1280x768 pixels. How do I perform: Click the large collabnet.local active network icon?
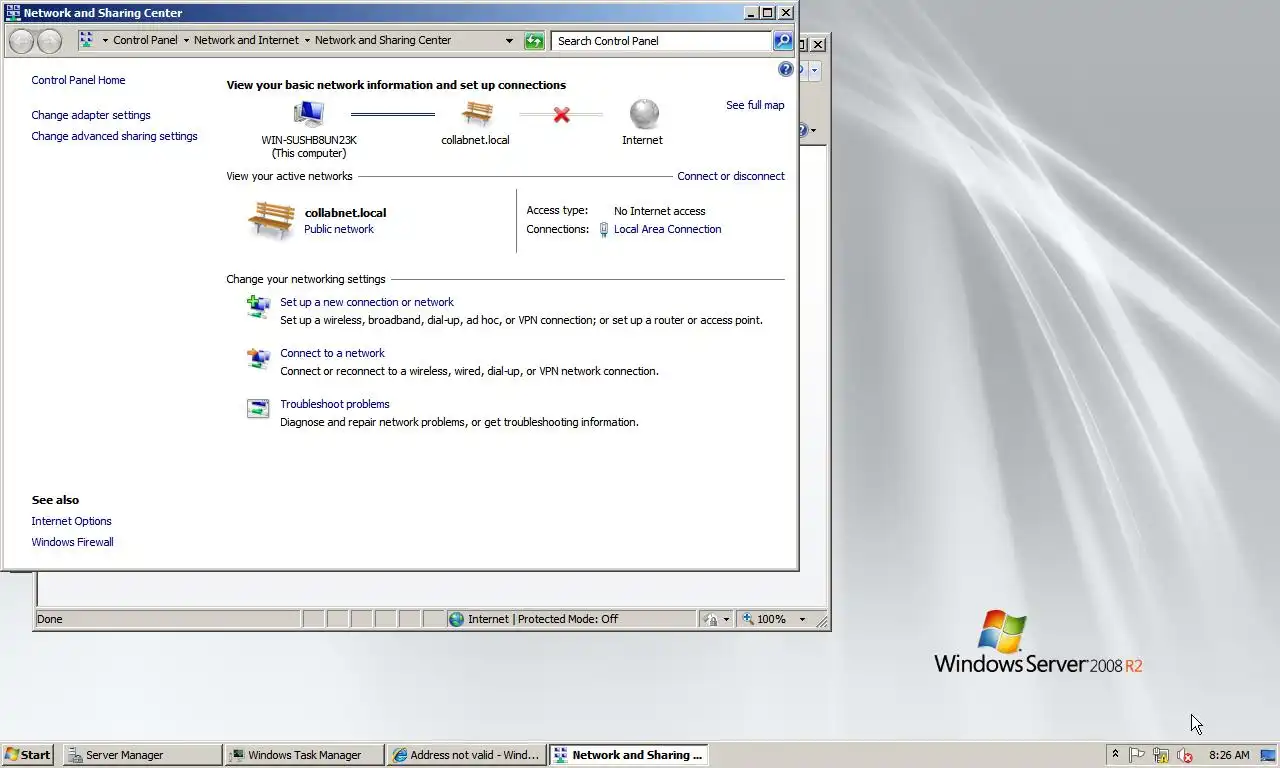(271, 220)
